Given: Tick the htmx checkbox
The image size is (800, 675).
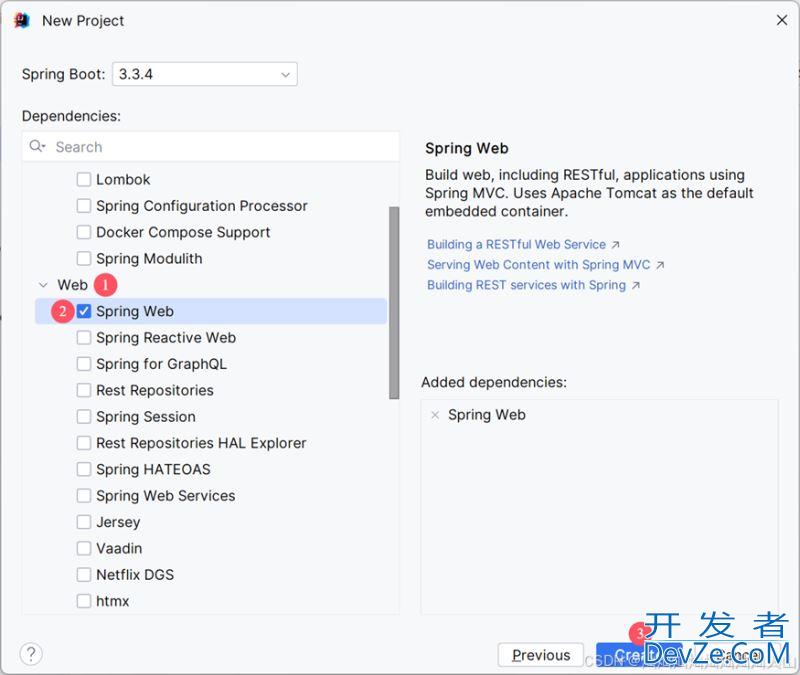Looking at the screenshot, I should (84, 601).
